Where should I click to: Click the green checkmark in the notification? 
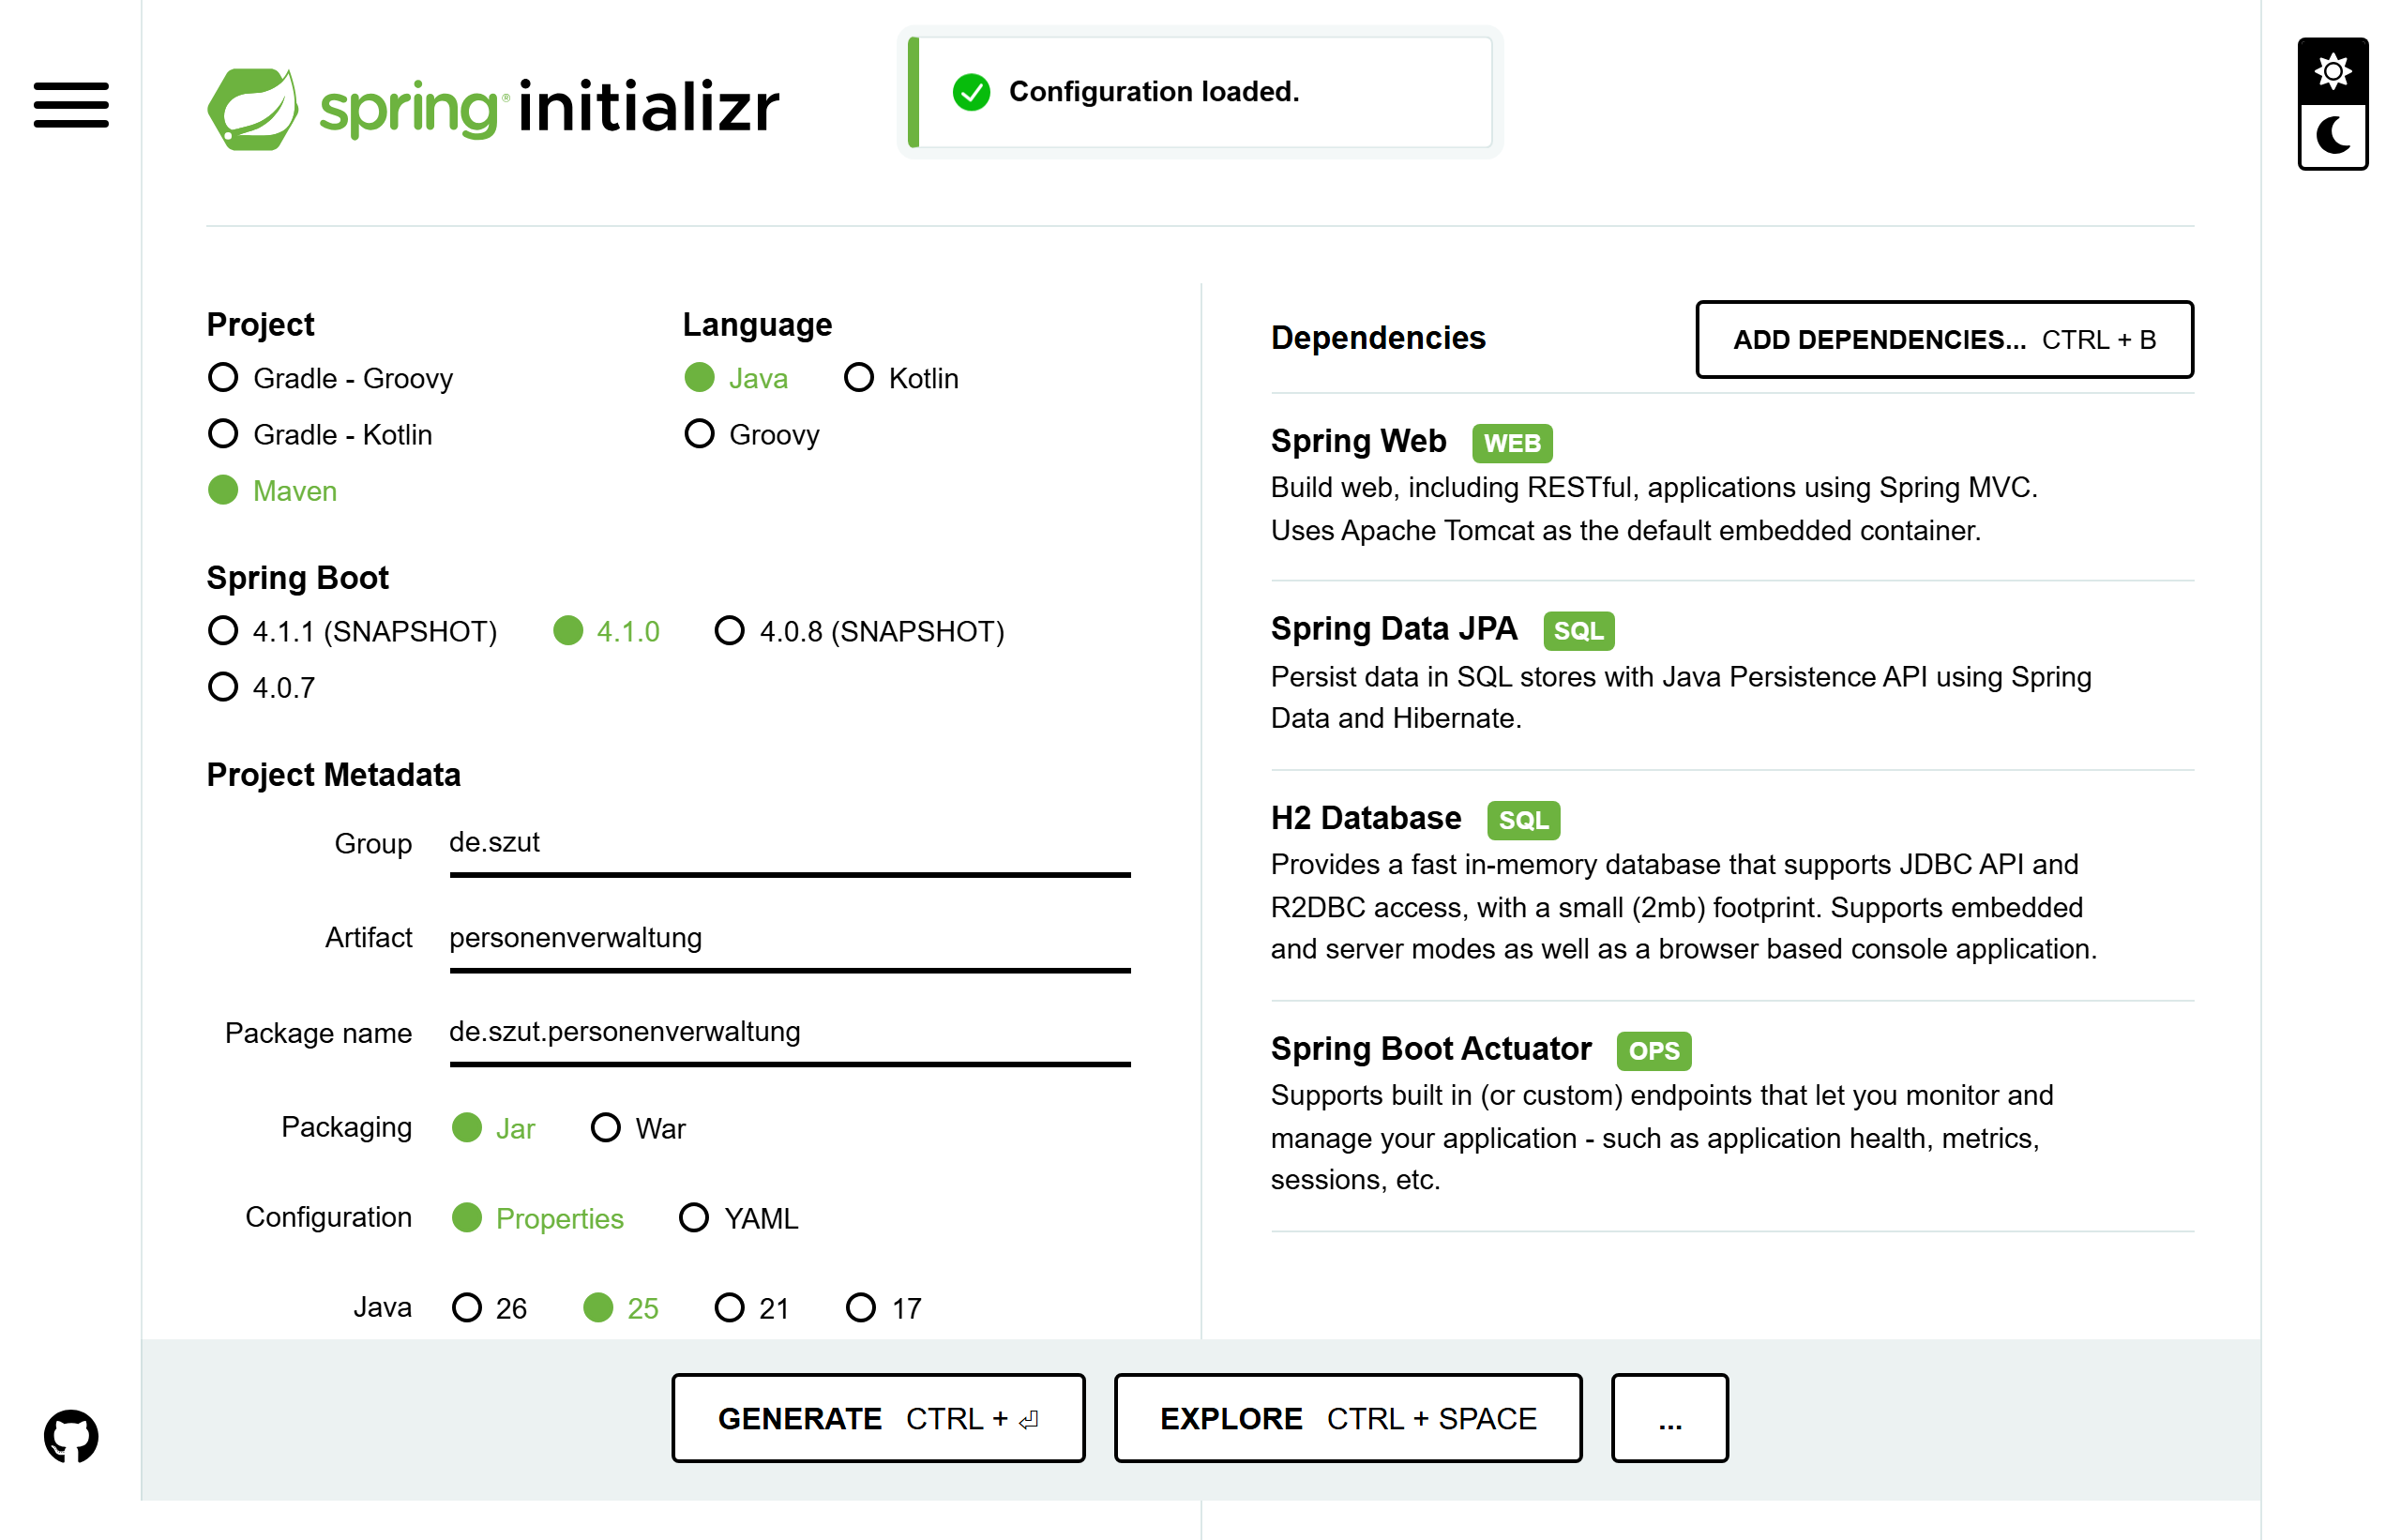pos(970,92)
